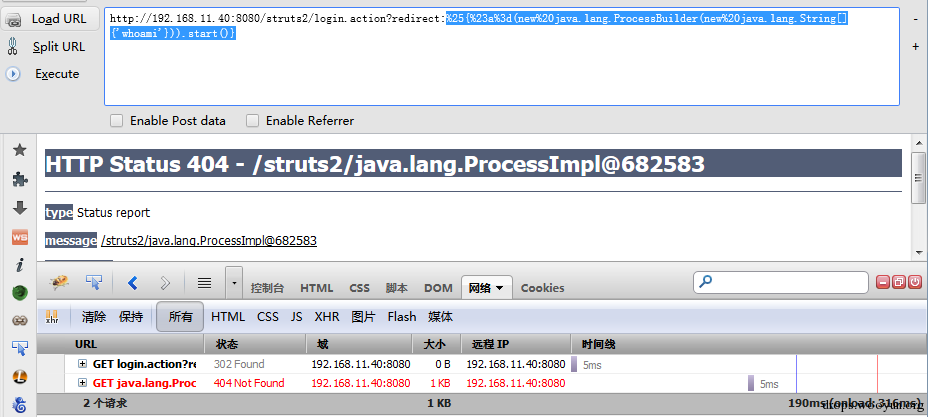Image resolution: width=928 pixels, height=417 pixels.
Task: Open the puzzle-piece add-ons icon
Action: click(x=20, y=179)
